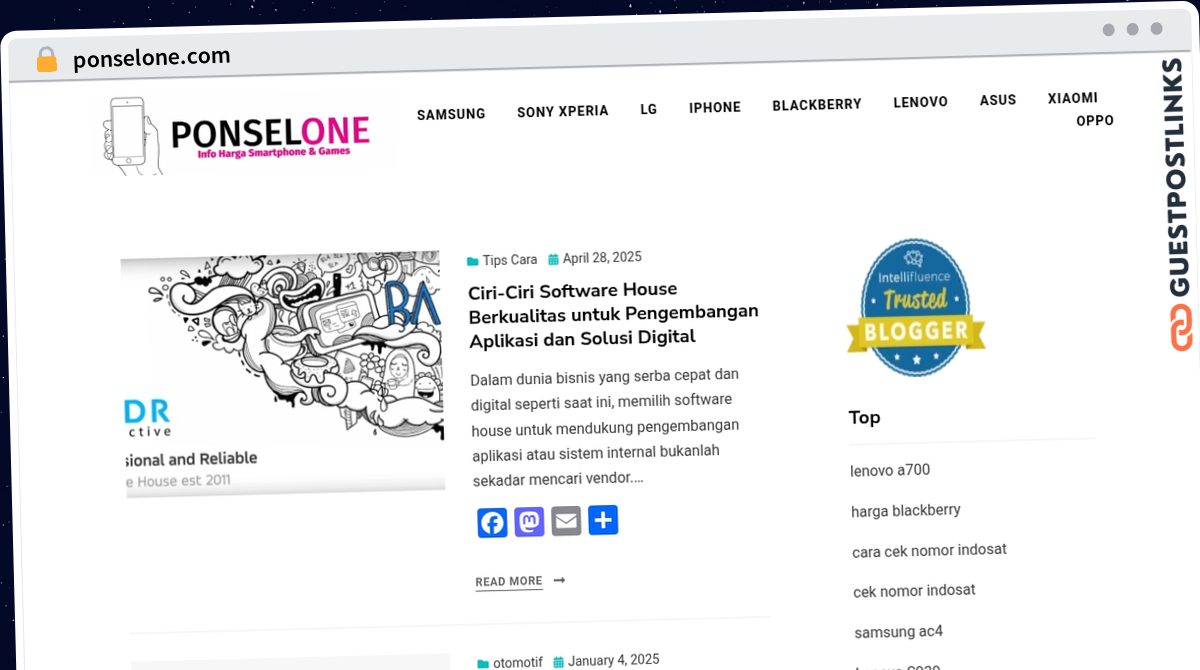
Task: Open the Sony Xperia menu item
Action: [x=563, y=111]
